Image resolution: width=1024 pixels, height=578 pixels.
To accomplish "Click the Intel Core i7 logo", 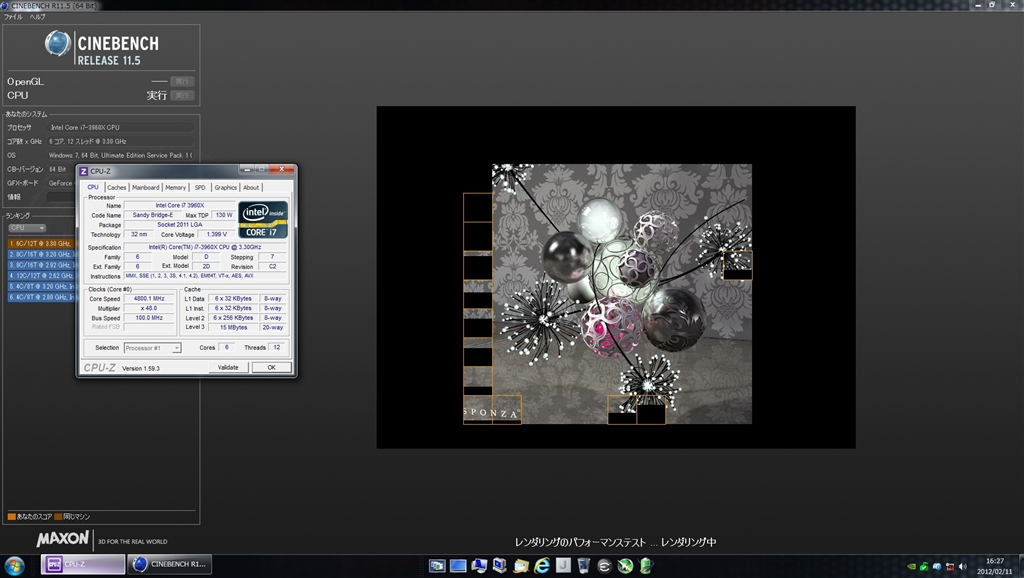I will coord(263,219).
